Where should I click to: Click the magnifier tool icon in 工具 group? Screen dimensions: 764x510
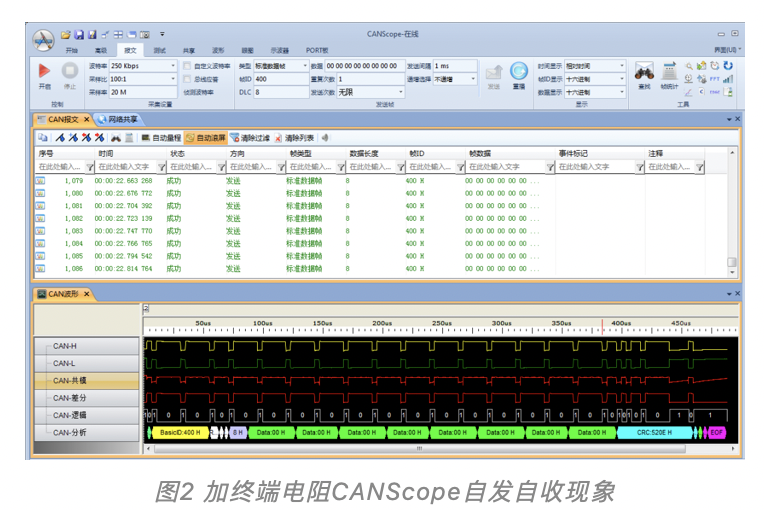click(688, 66)
